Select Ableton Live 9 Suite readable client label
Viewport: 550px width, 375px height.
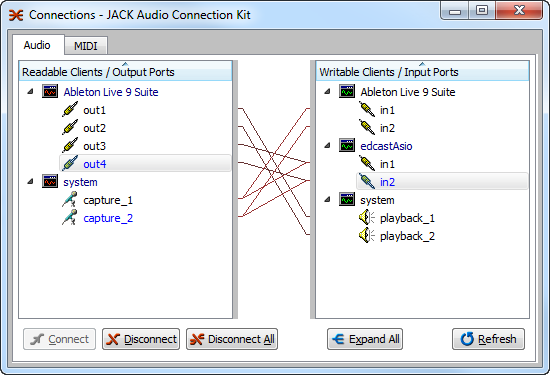(111, 92)
